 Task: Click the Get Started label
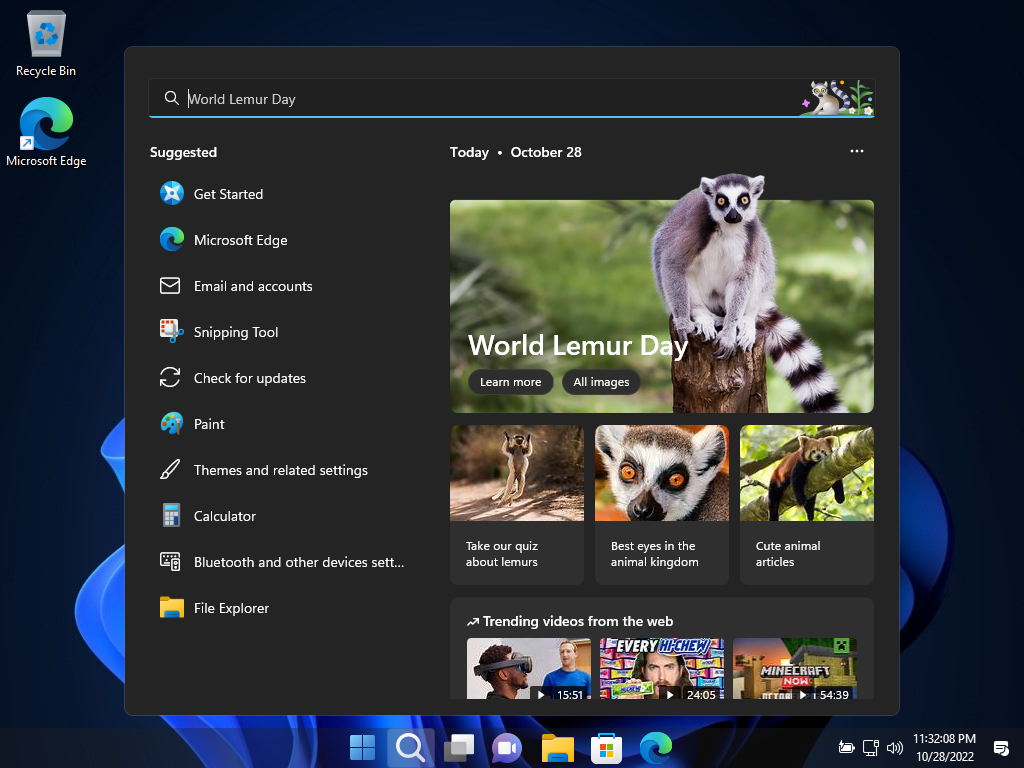(x=229, y=194)
